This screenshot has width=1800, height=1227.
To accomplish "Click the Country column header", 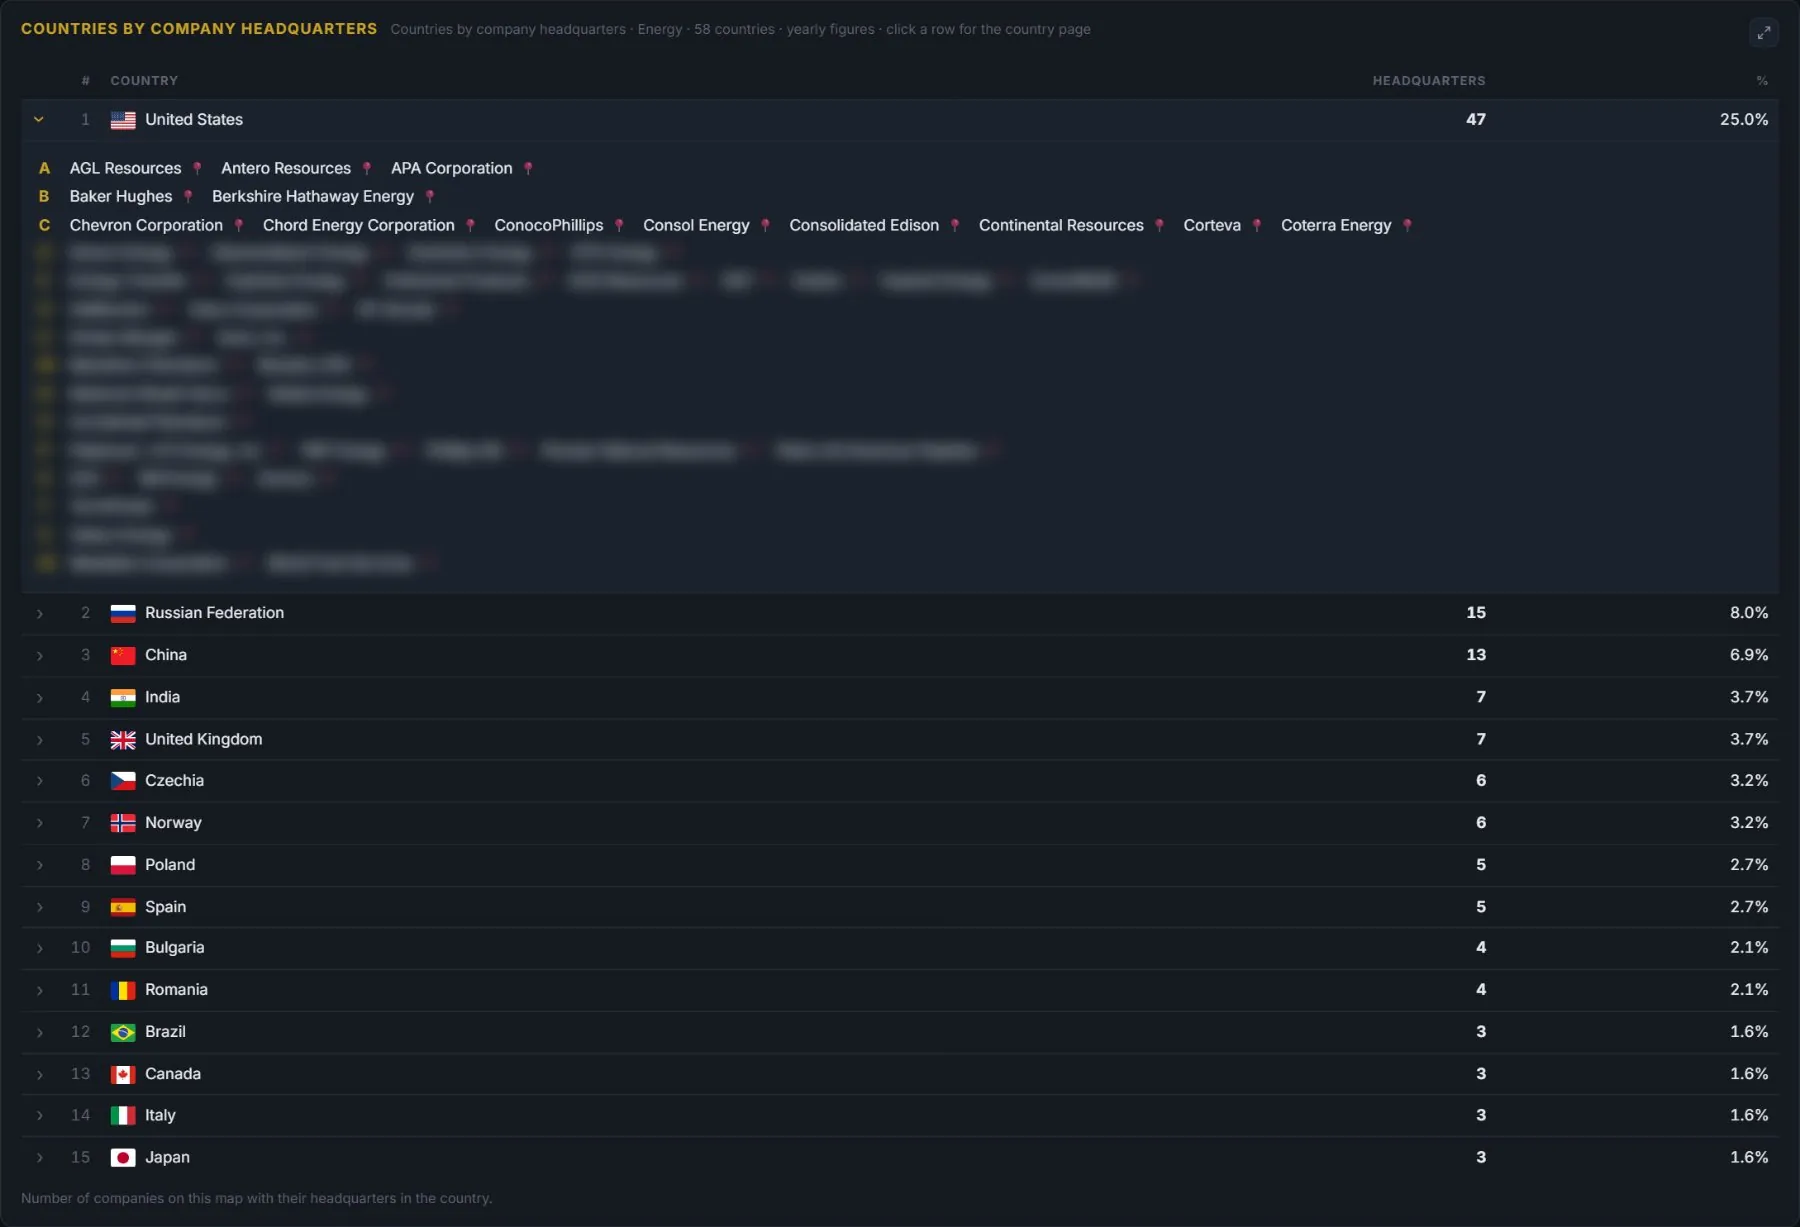I will point(144,81).
